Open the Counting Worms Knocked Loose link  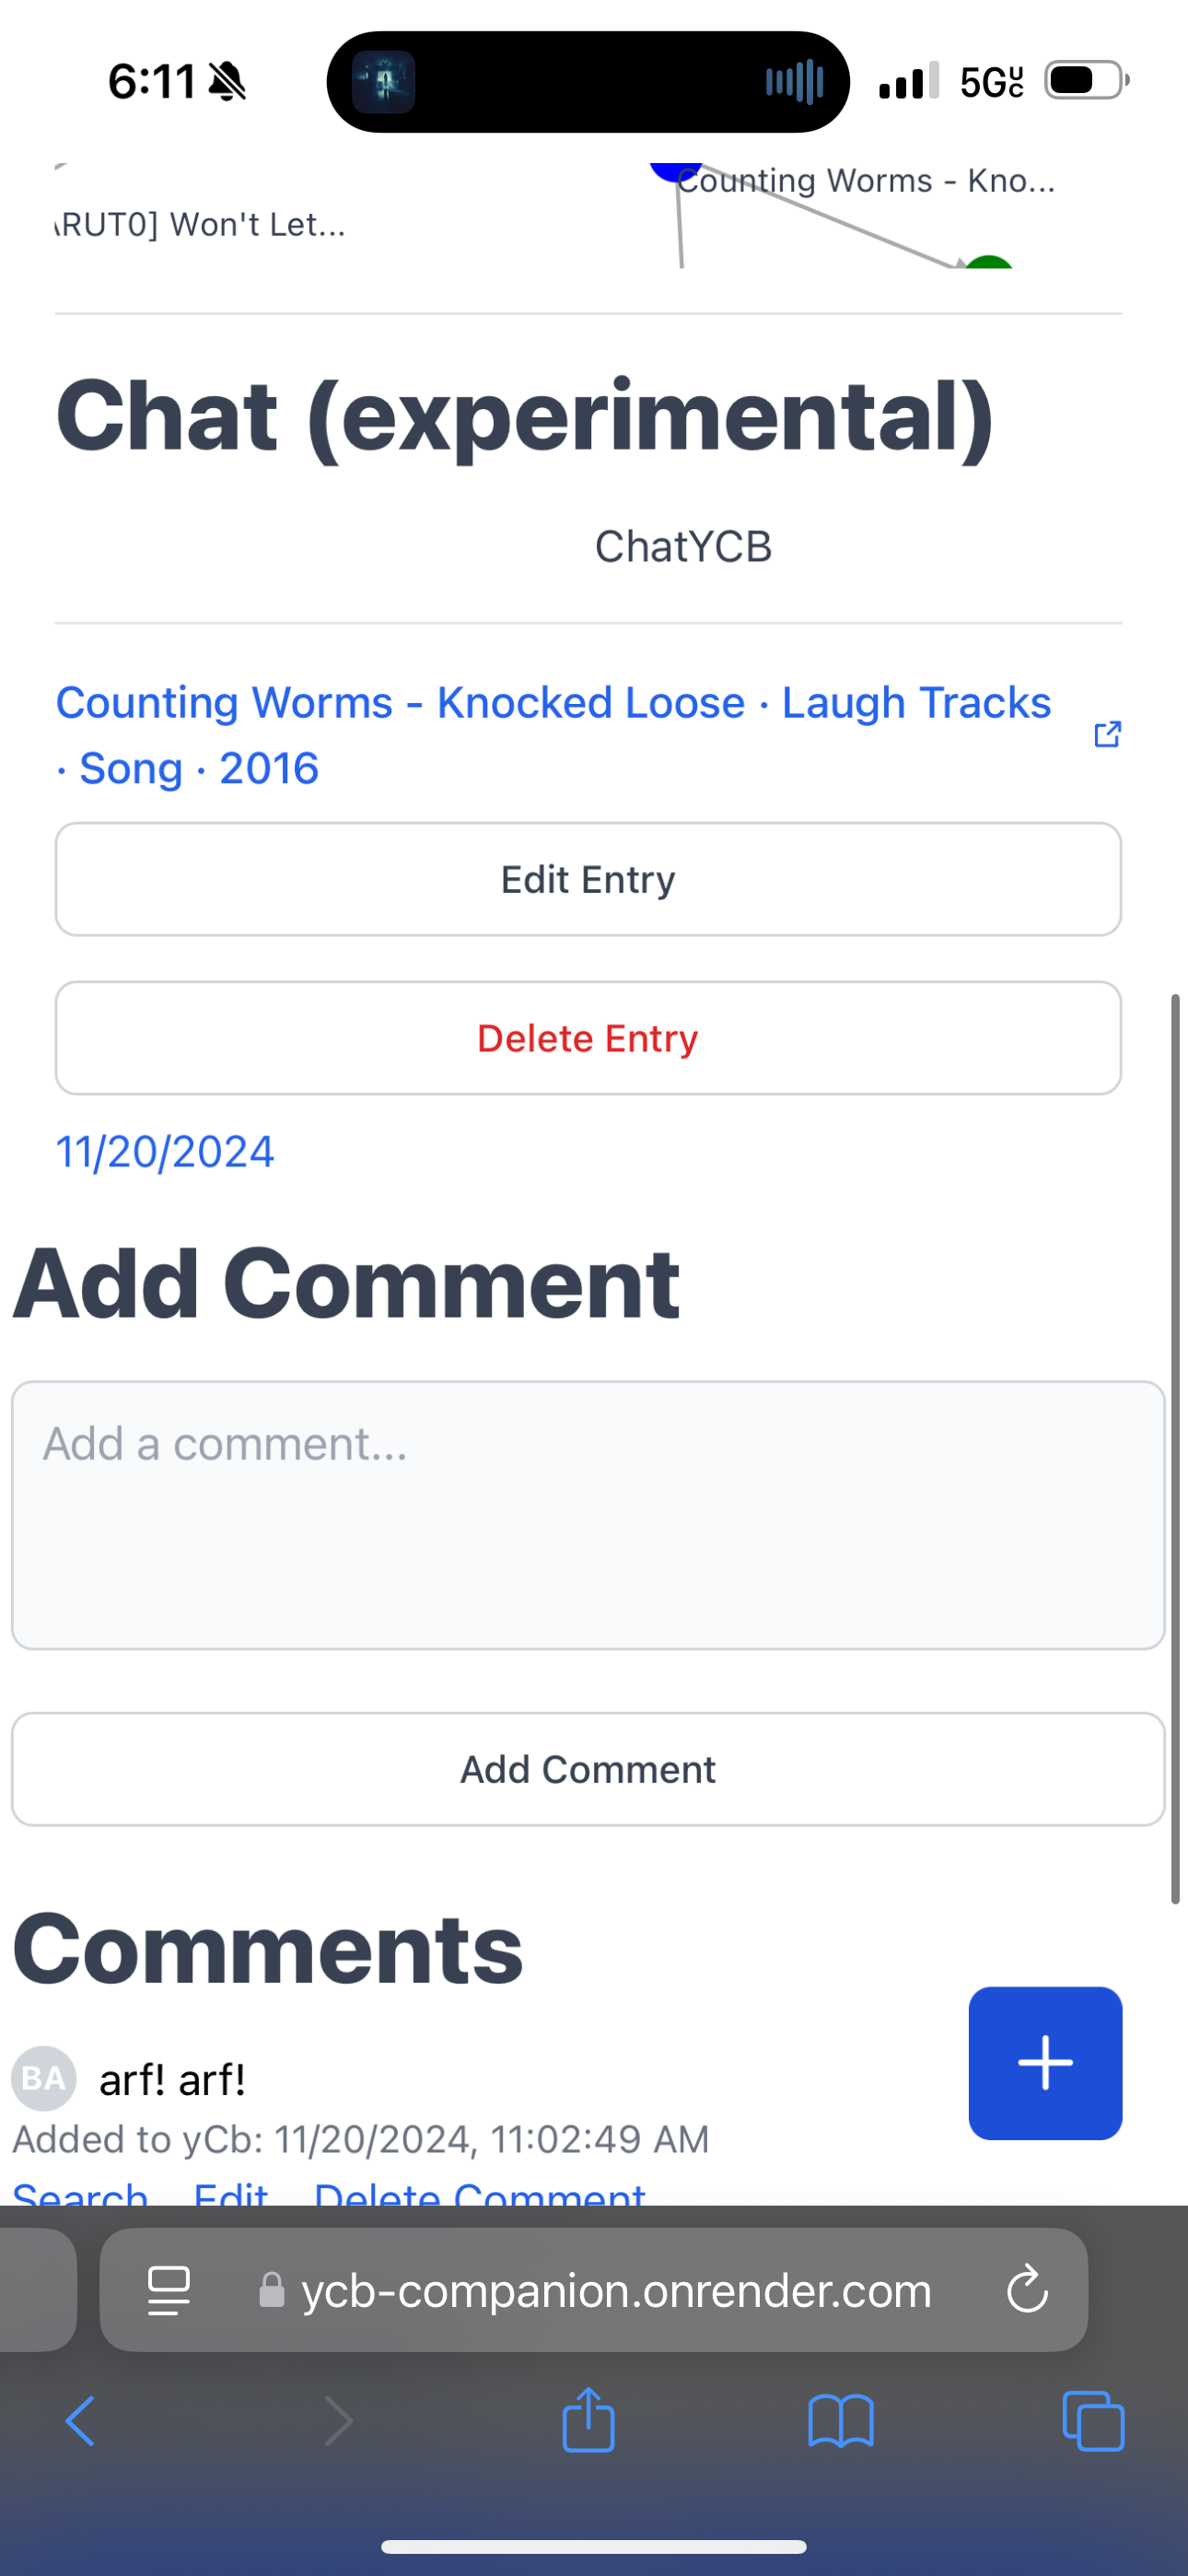coord(554,735)
